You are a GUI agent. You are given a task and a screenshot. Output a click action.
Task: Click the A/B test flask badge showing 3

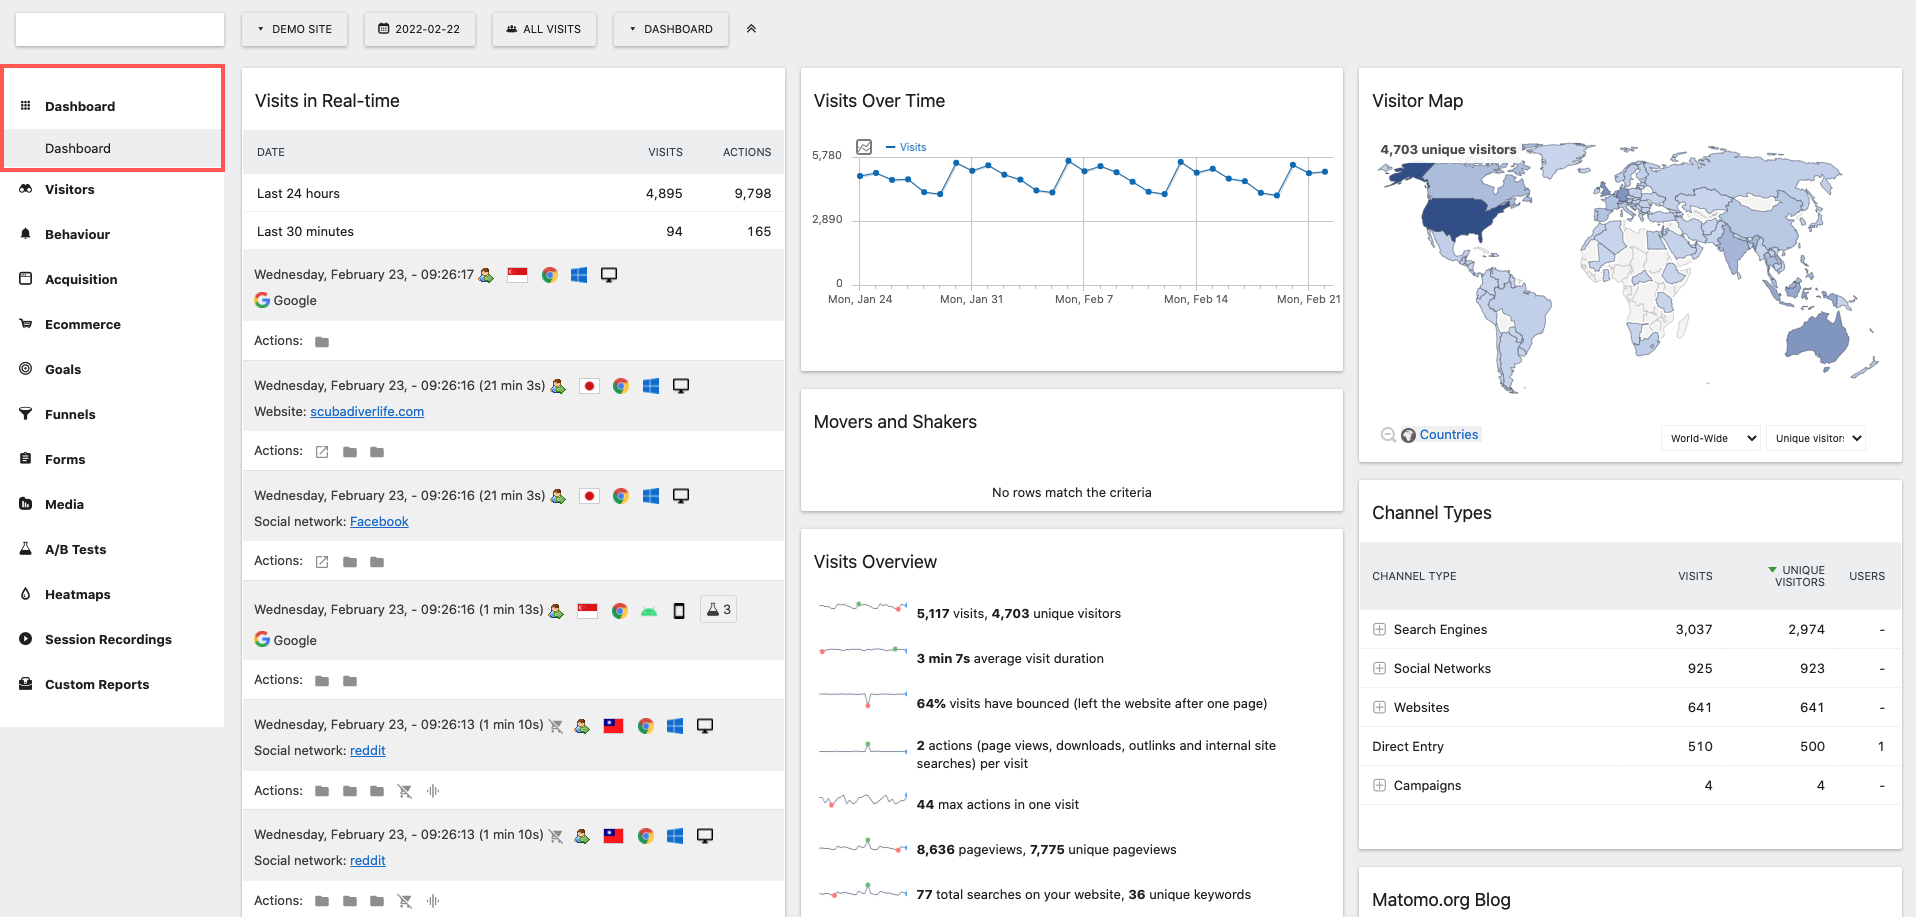tap(719, 609)
